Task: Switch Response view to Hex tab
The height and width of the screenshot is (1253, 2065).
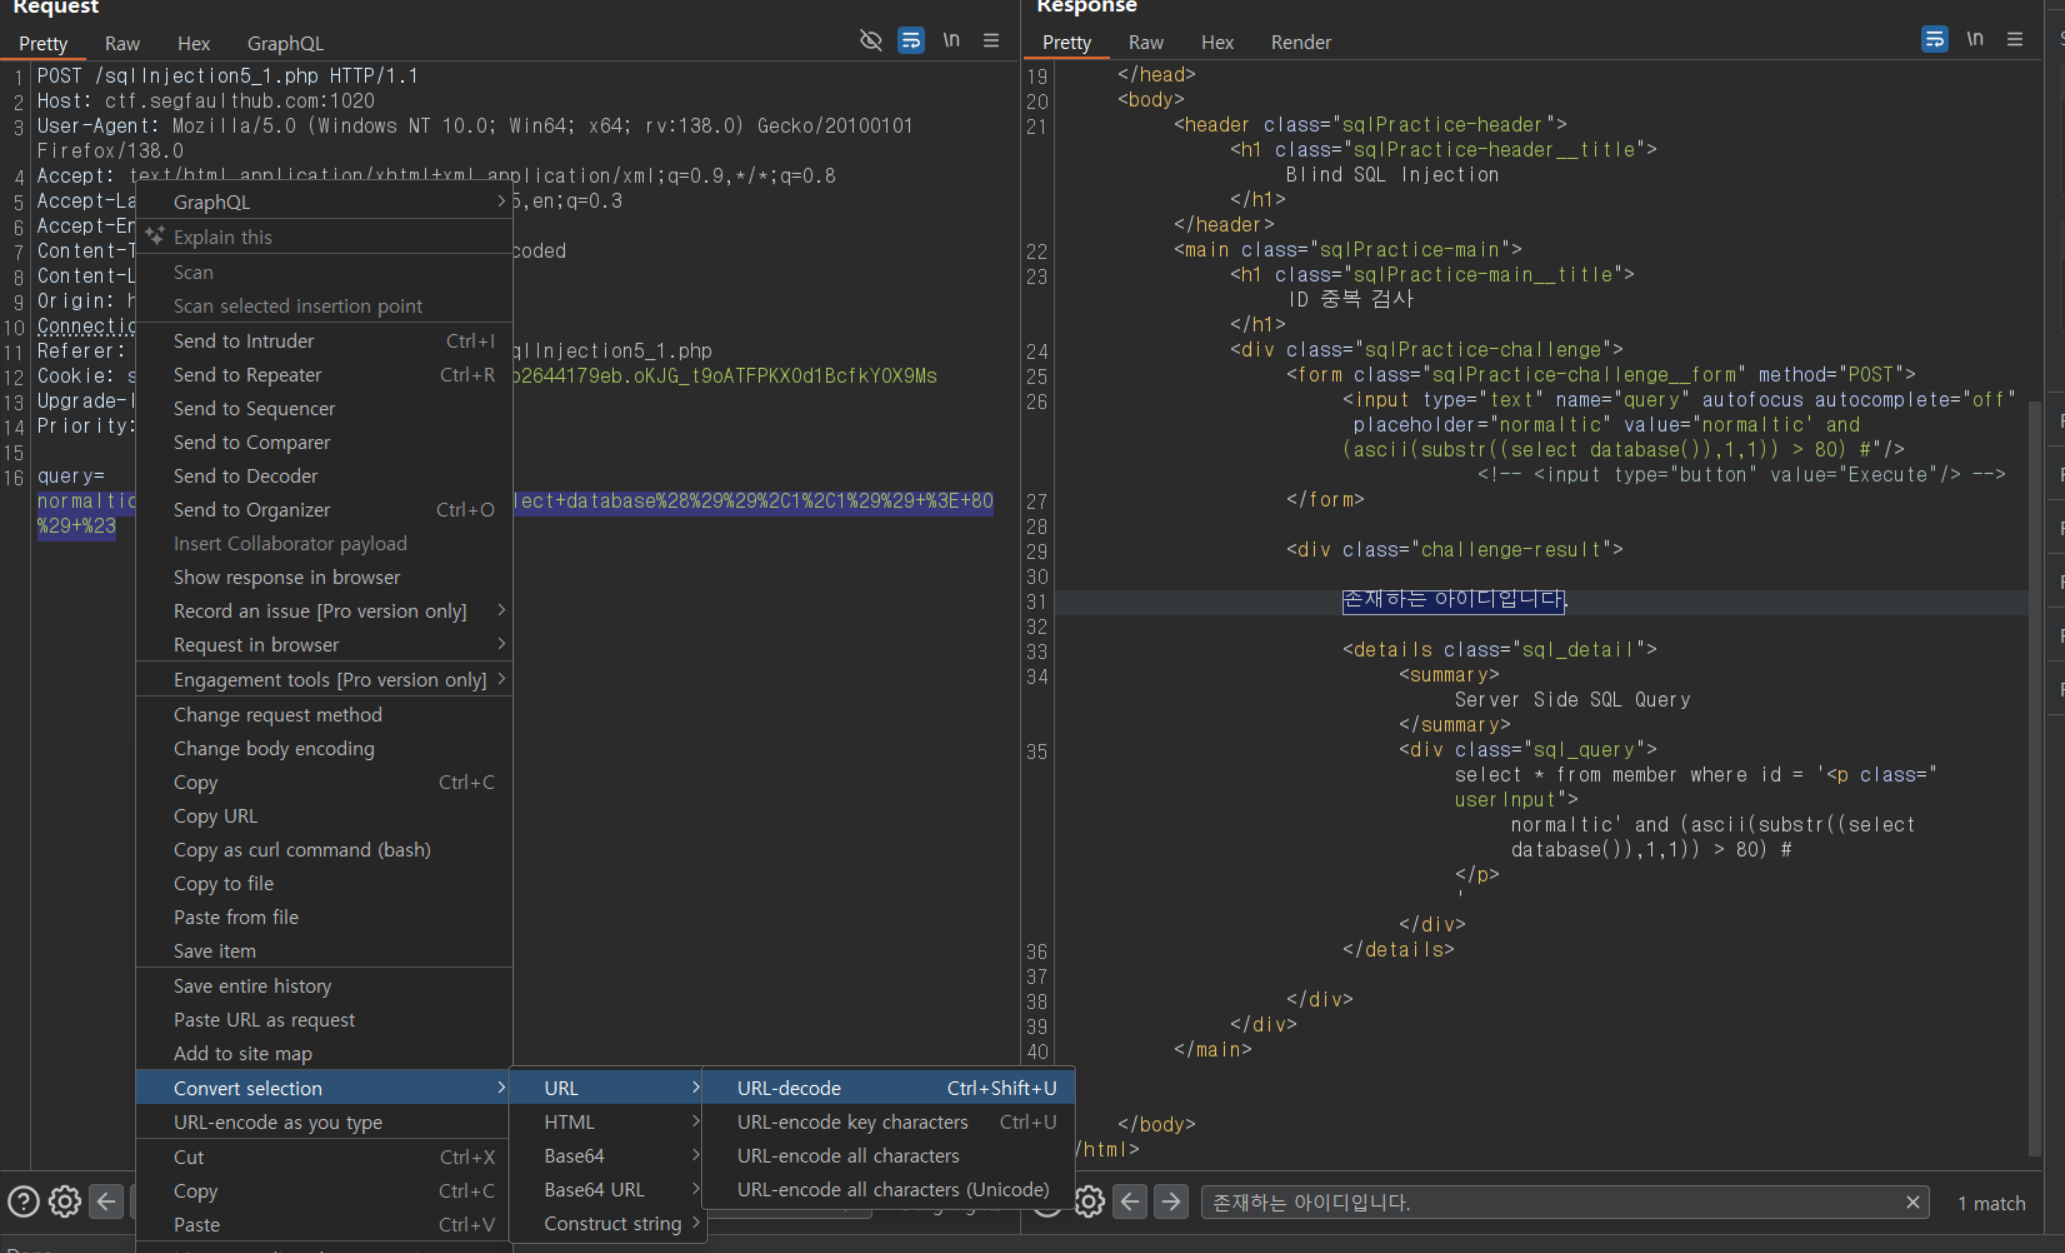Action: pyautogui.click(x=1217, y=42)
